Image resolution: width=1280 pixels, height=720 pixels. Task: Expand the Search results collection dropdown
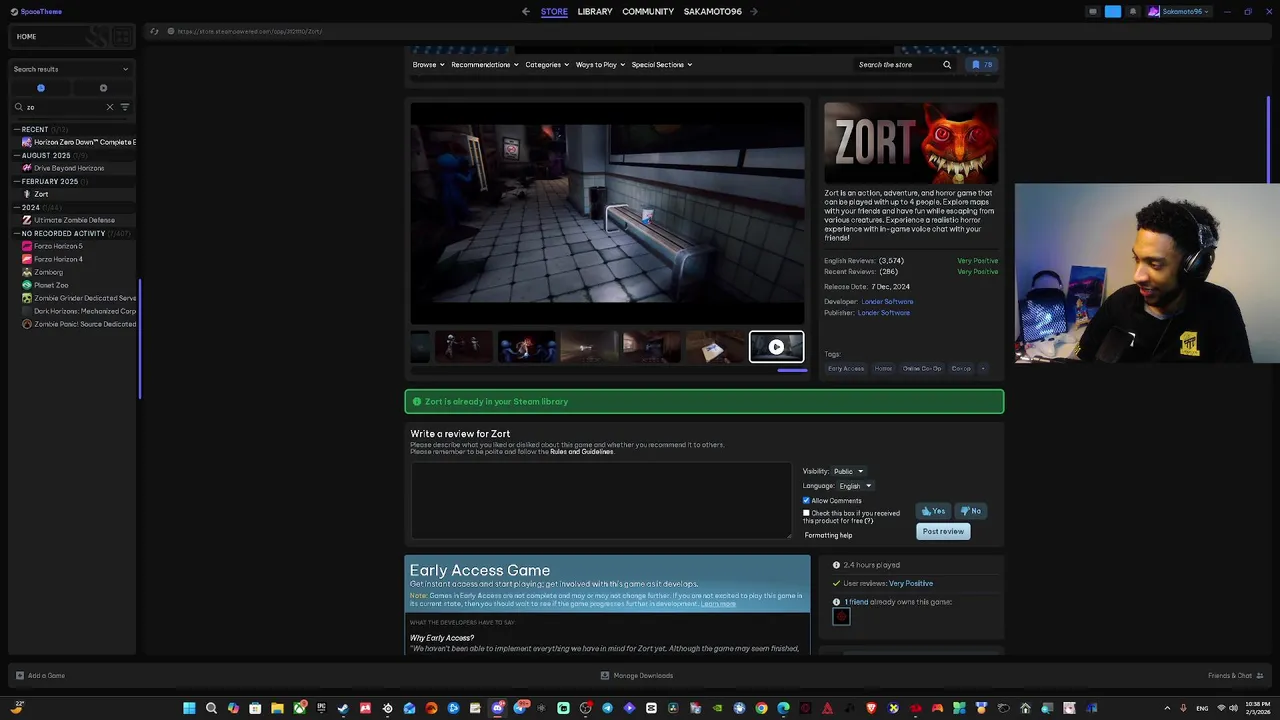click(x=70, y=69)
